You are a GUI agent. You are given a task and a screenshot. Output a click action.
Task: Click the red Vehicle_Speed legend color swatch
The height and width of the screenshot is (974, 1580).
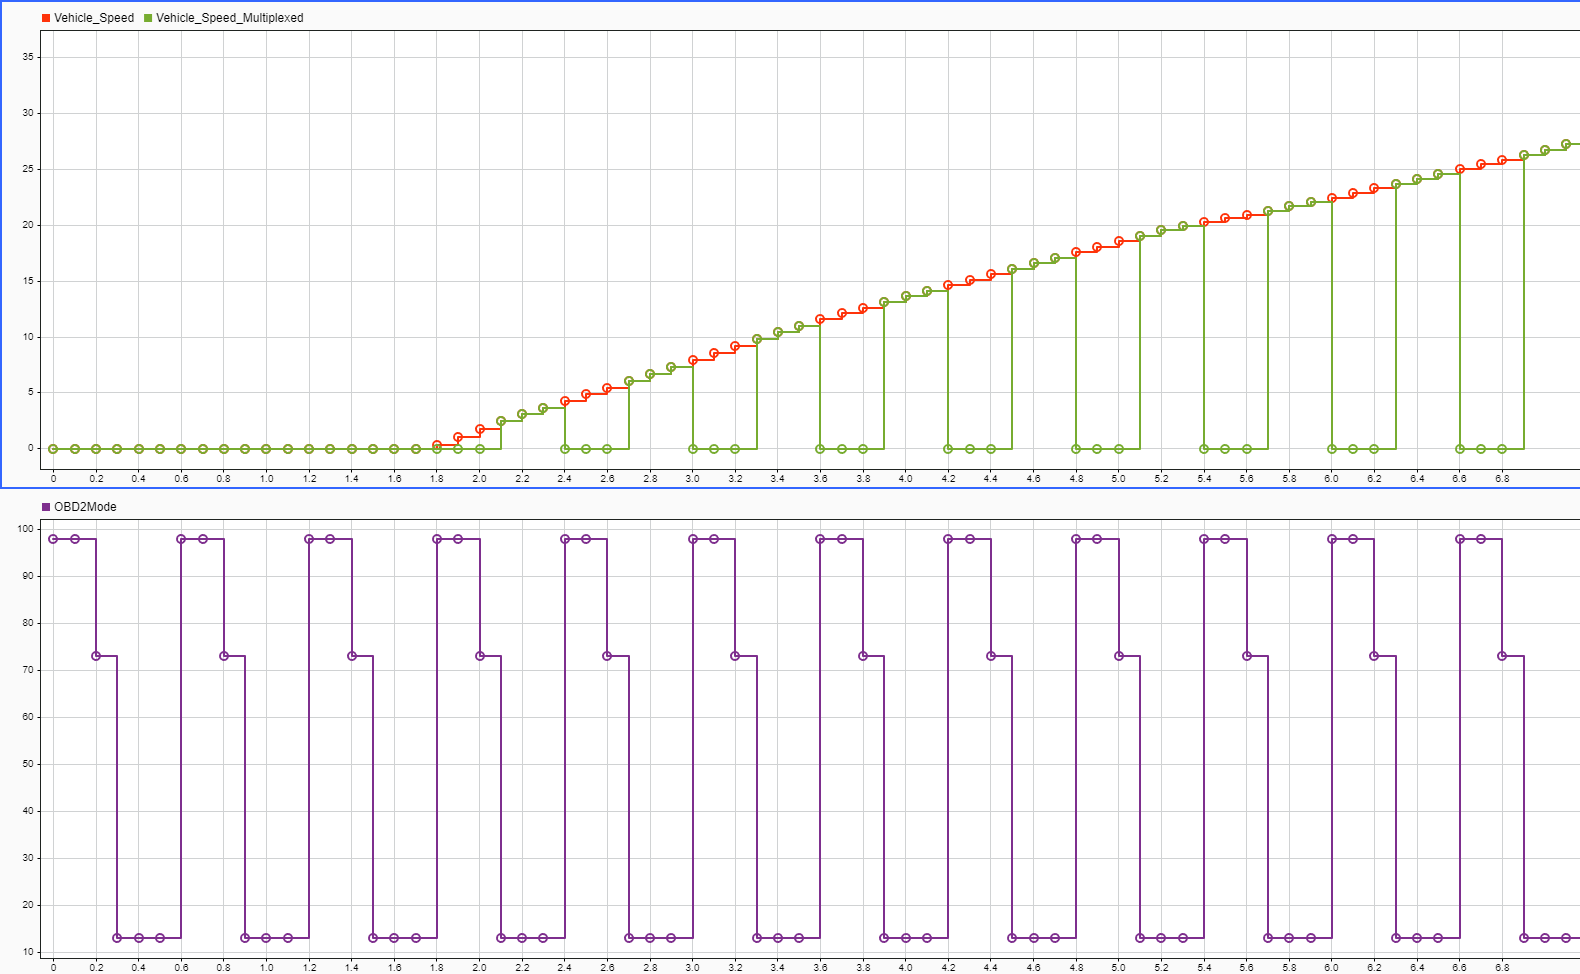point(46,18)
